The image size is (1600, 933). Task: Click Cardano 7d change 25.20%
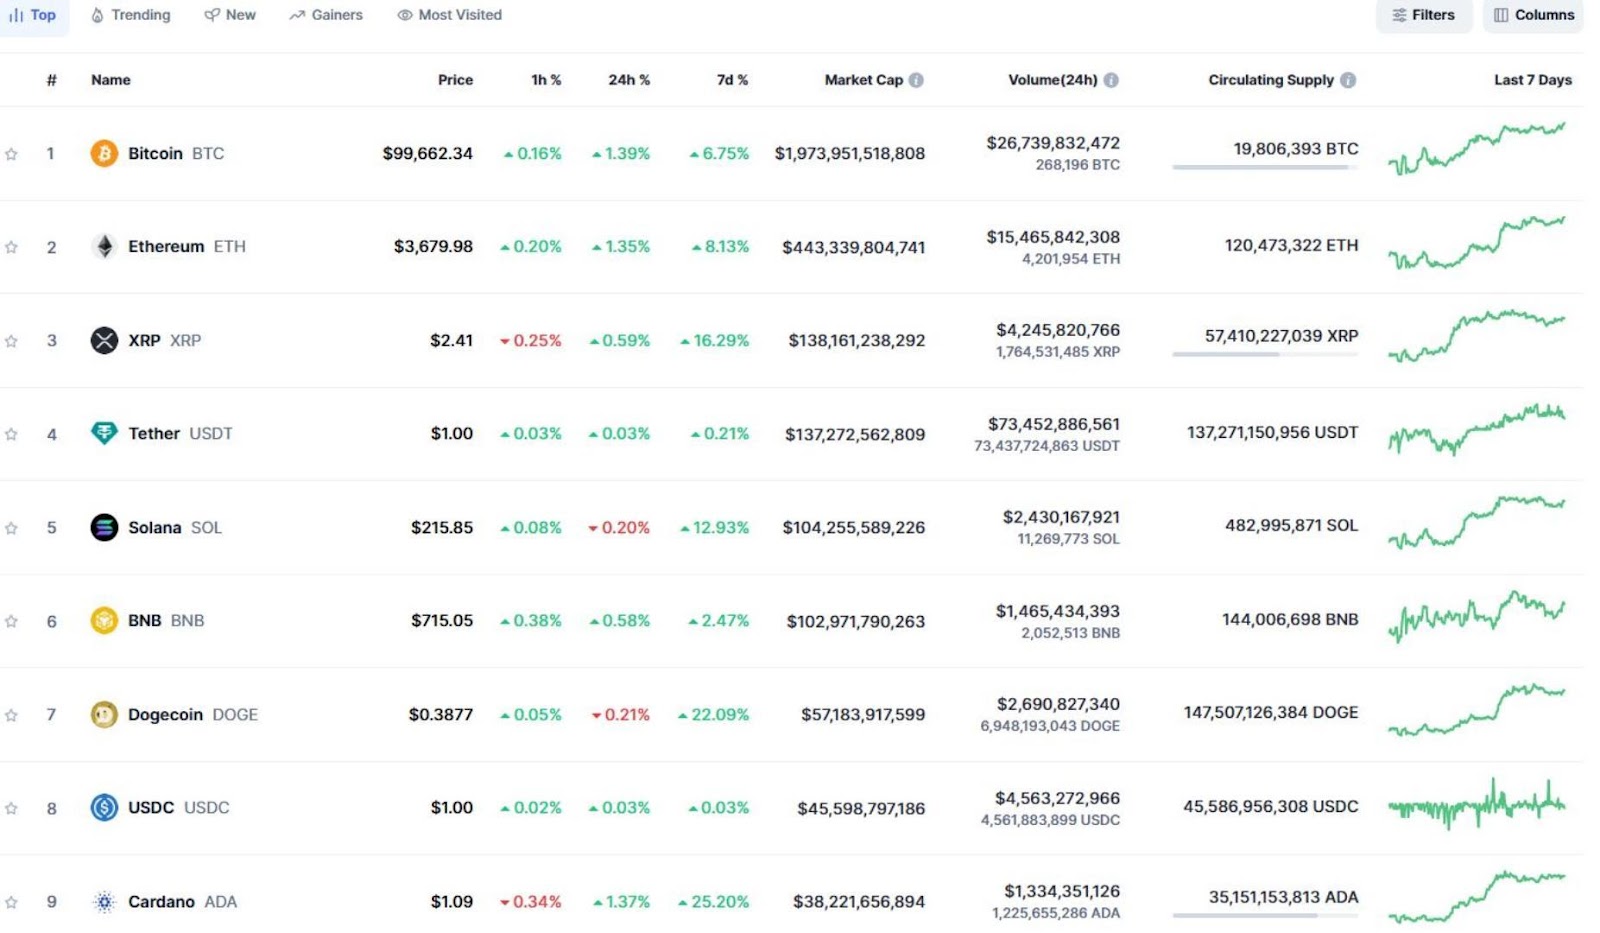[x=713, y=901]
